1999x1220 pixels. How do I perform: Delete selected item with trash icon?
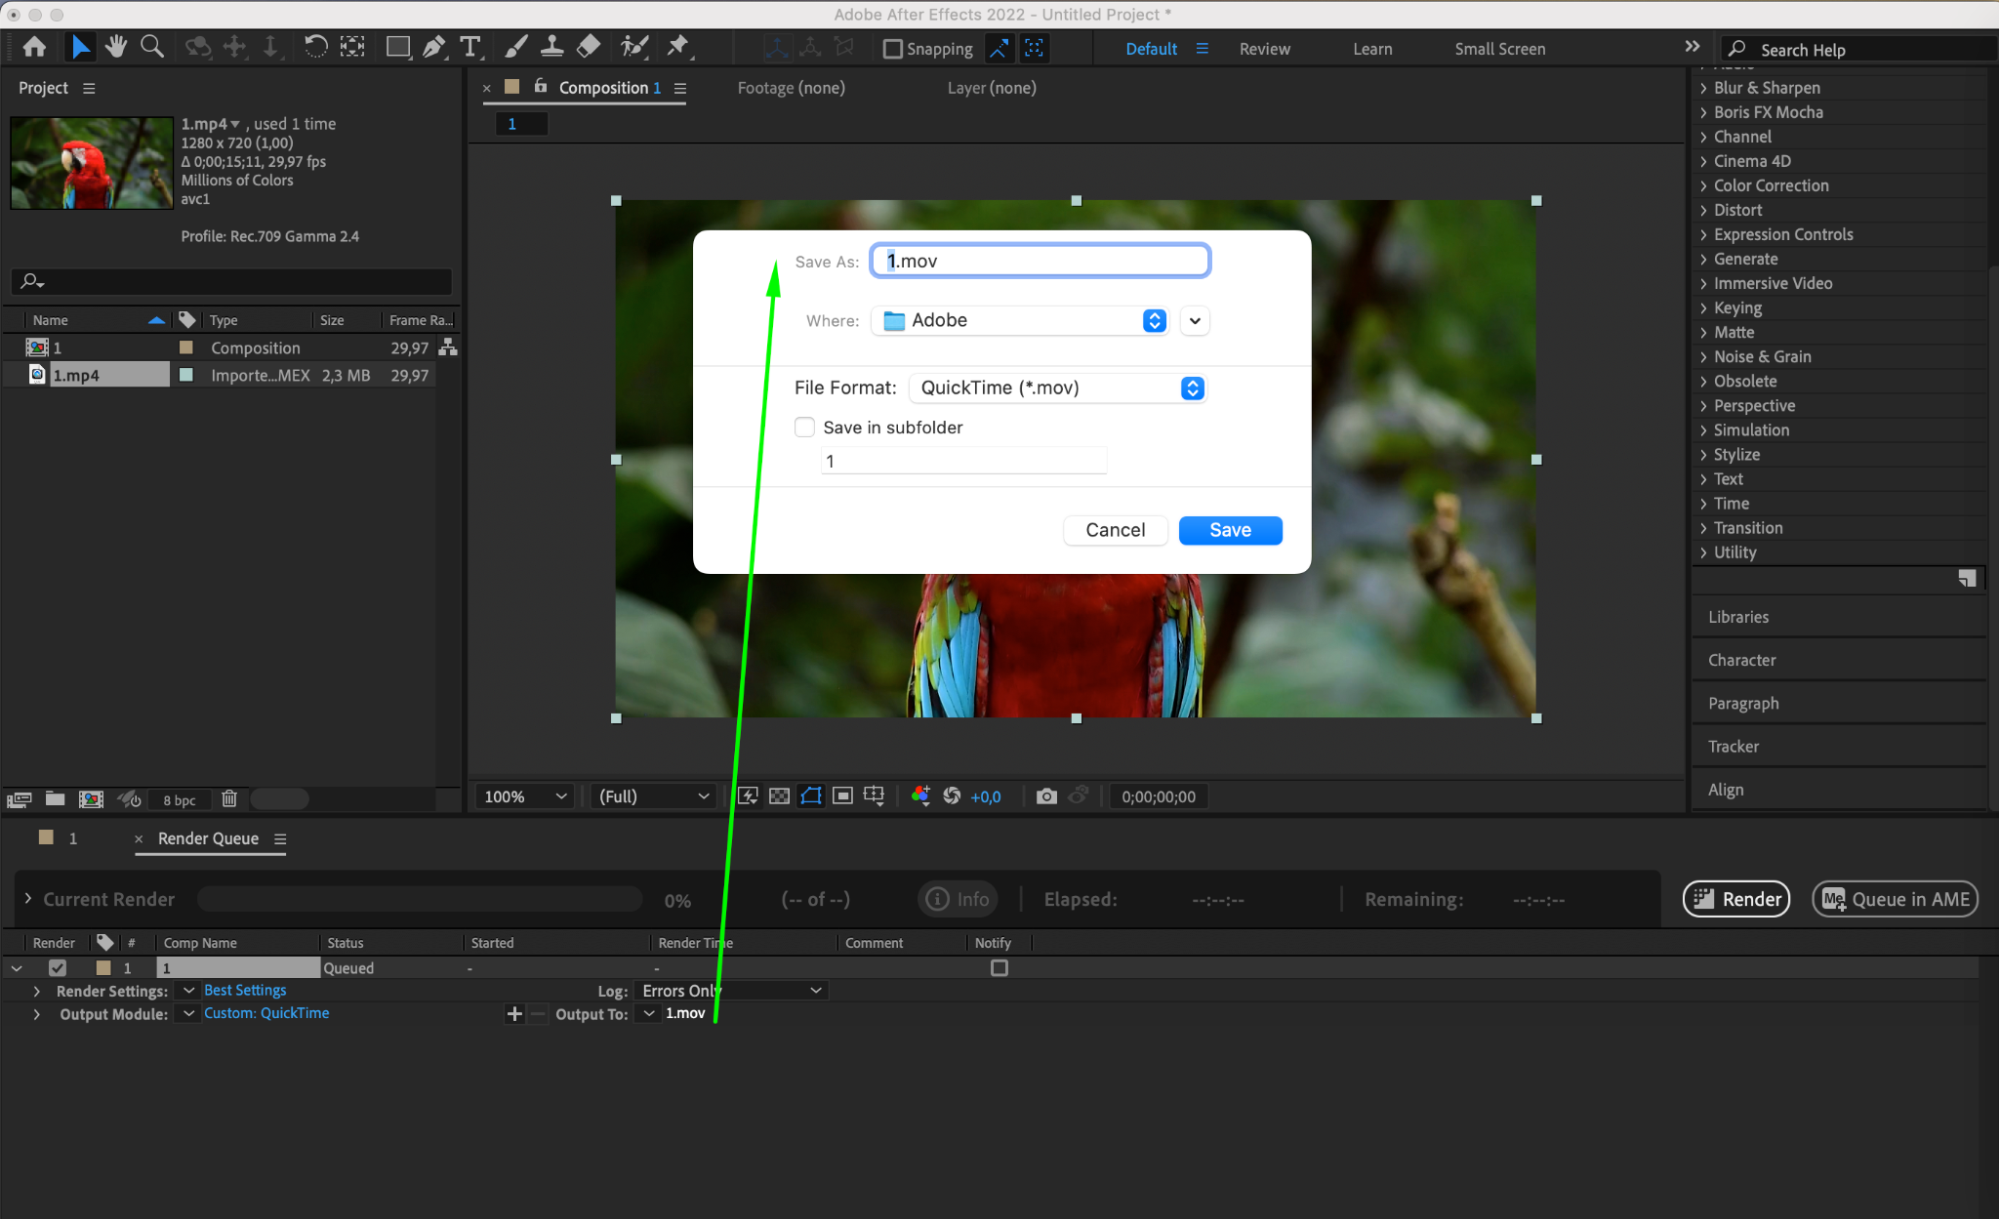229,798
